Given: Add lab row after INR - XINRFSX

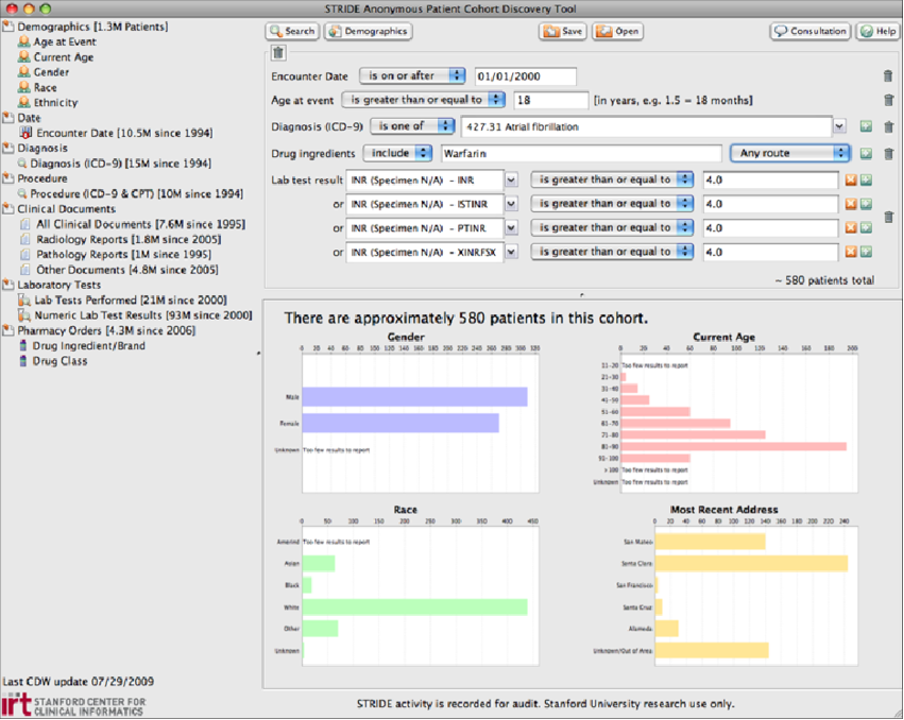Looking at the screenshot, I should click(866, 252).
